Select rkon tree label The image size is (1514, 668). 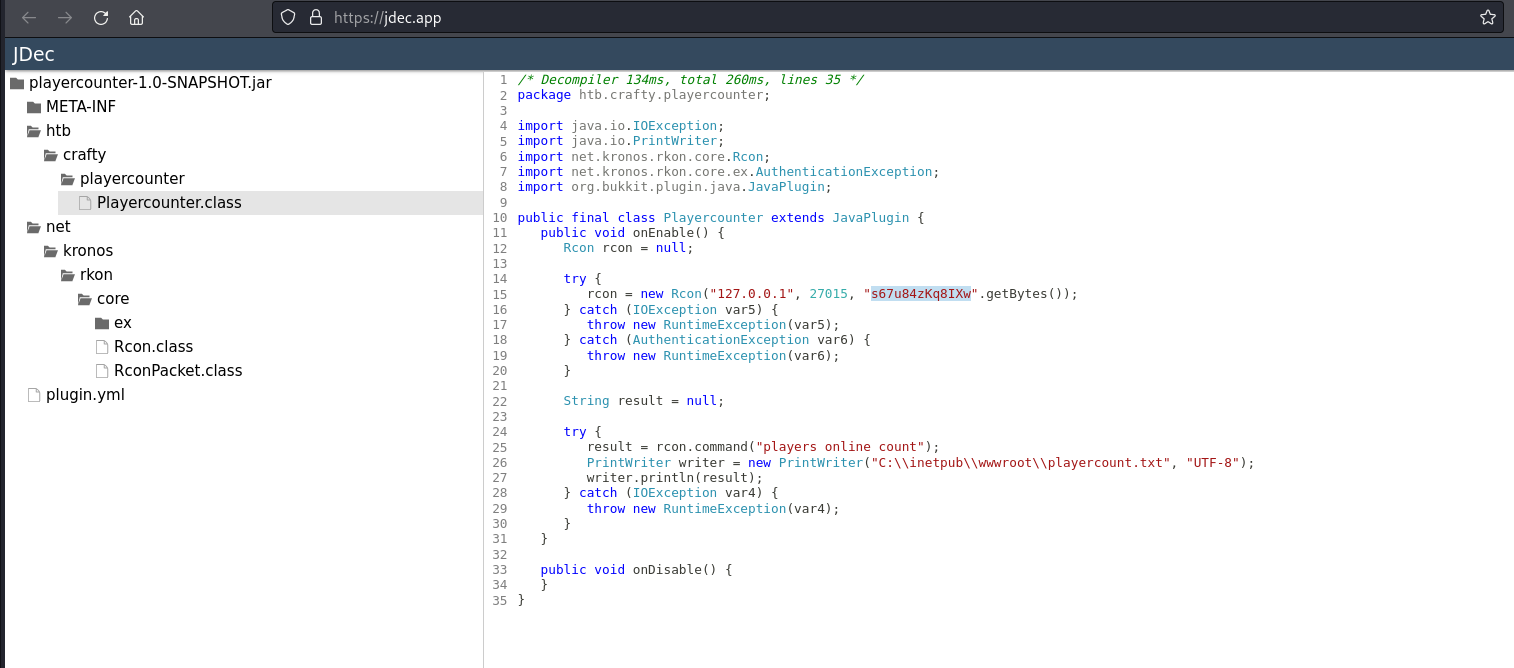point(96,275)
